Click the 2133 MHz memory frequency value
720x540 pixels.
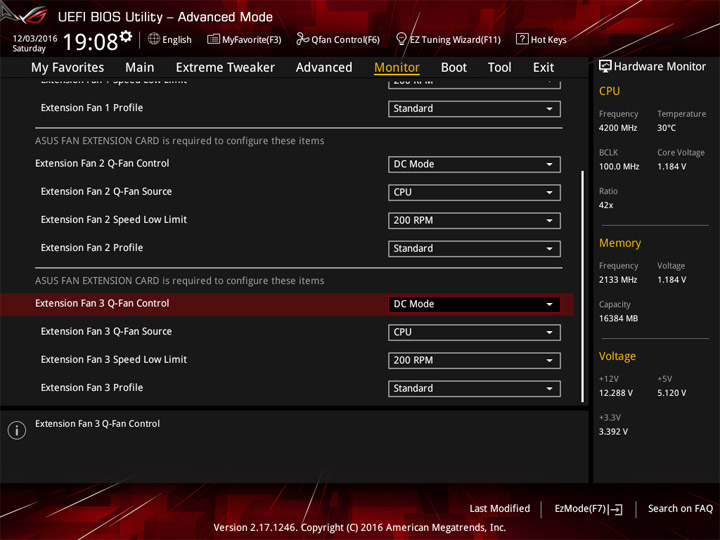pos(618,279)
